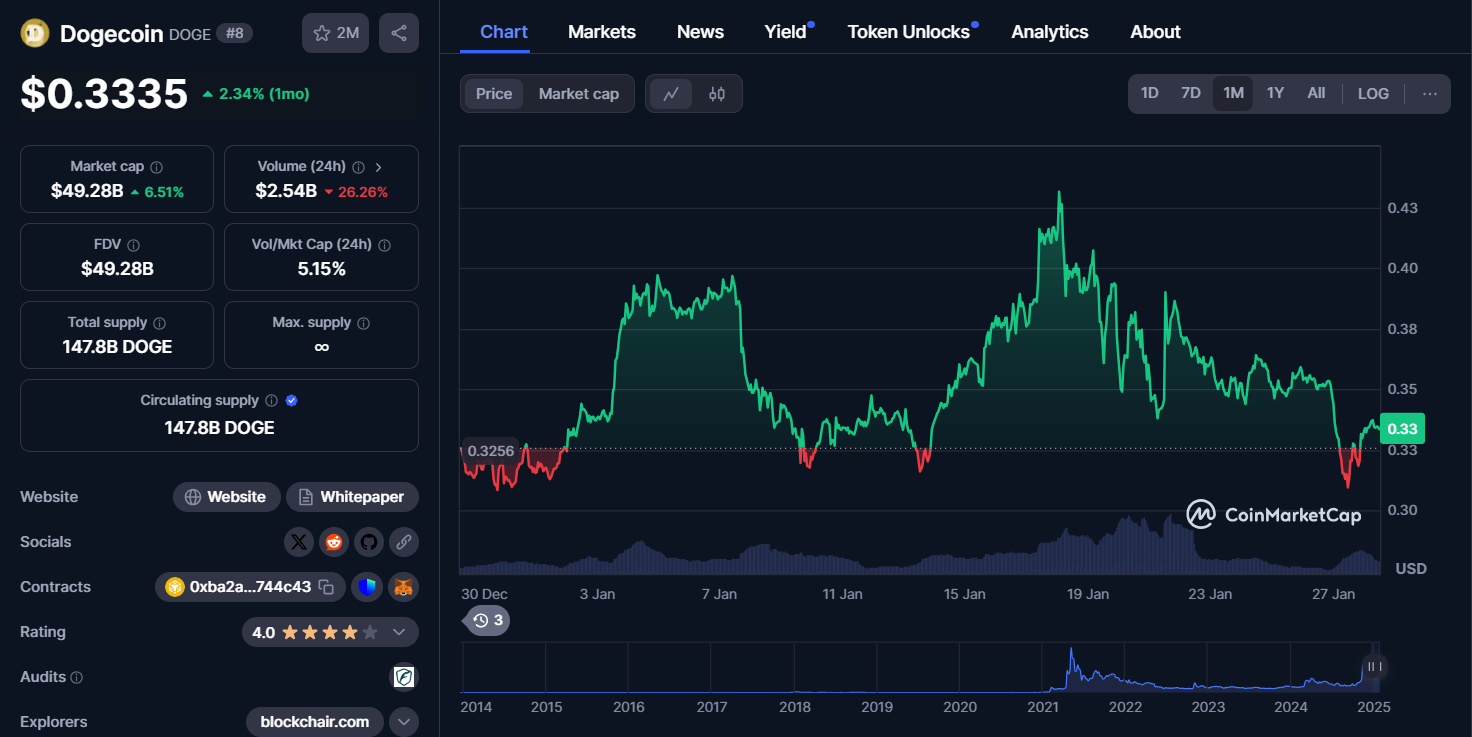
Task: Open the Whitepaper link button
Action: tap(352, 497)
